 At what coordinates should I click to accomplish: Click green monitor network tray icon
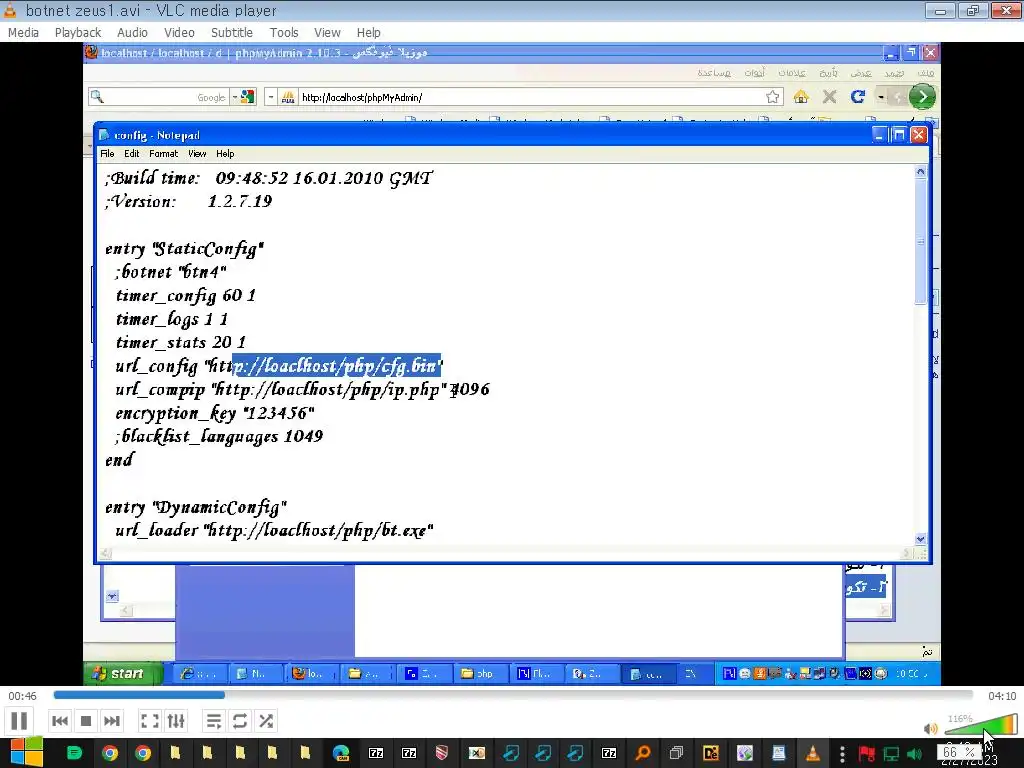[x=891, y=754]
